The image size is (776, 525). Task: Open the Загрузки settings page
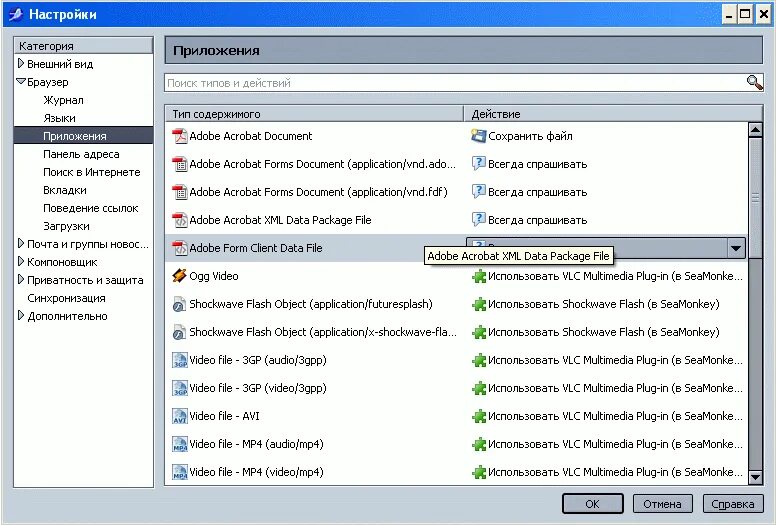pyautogui.click(x=66, y=226)
